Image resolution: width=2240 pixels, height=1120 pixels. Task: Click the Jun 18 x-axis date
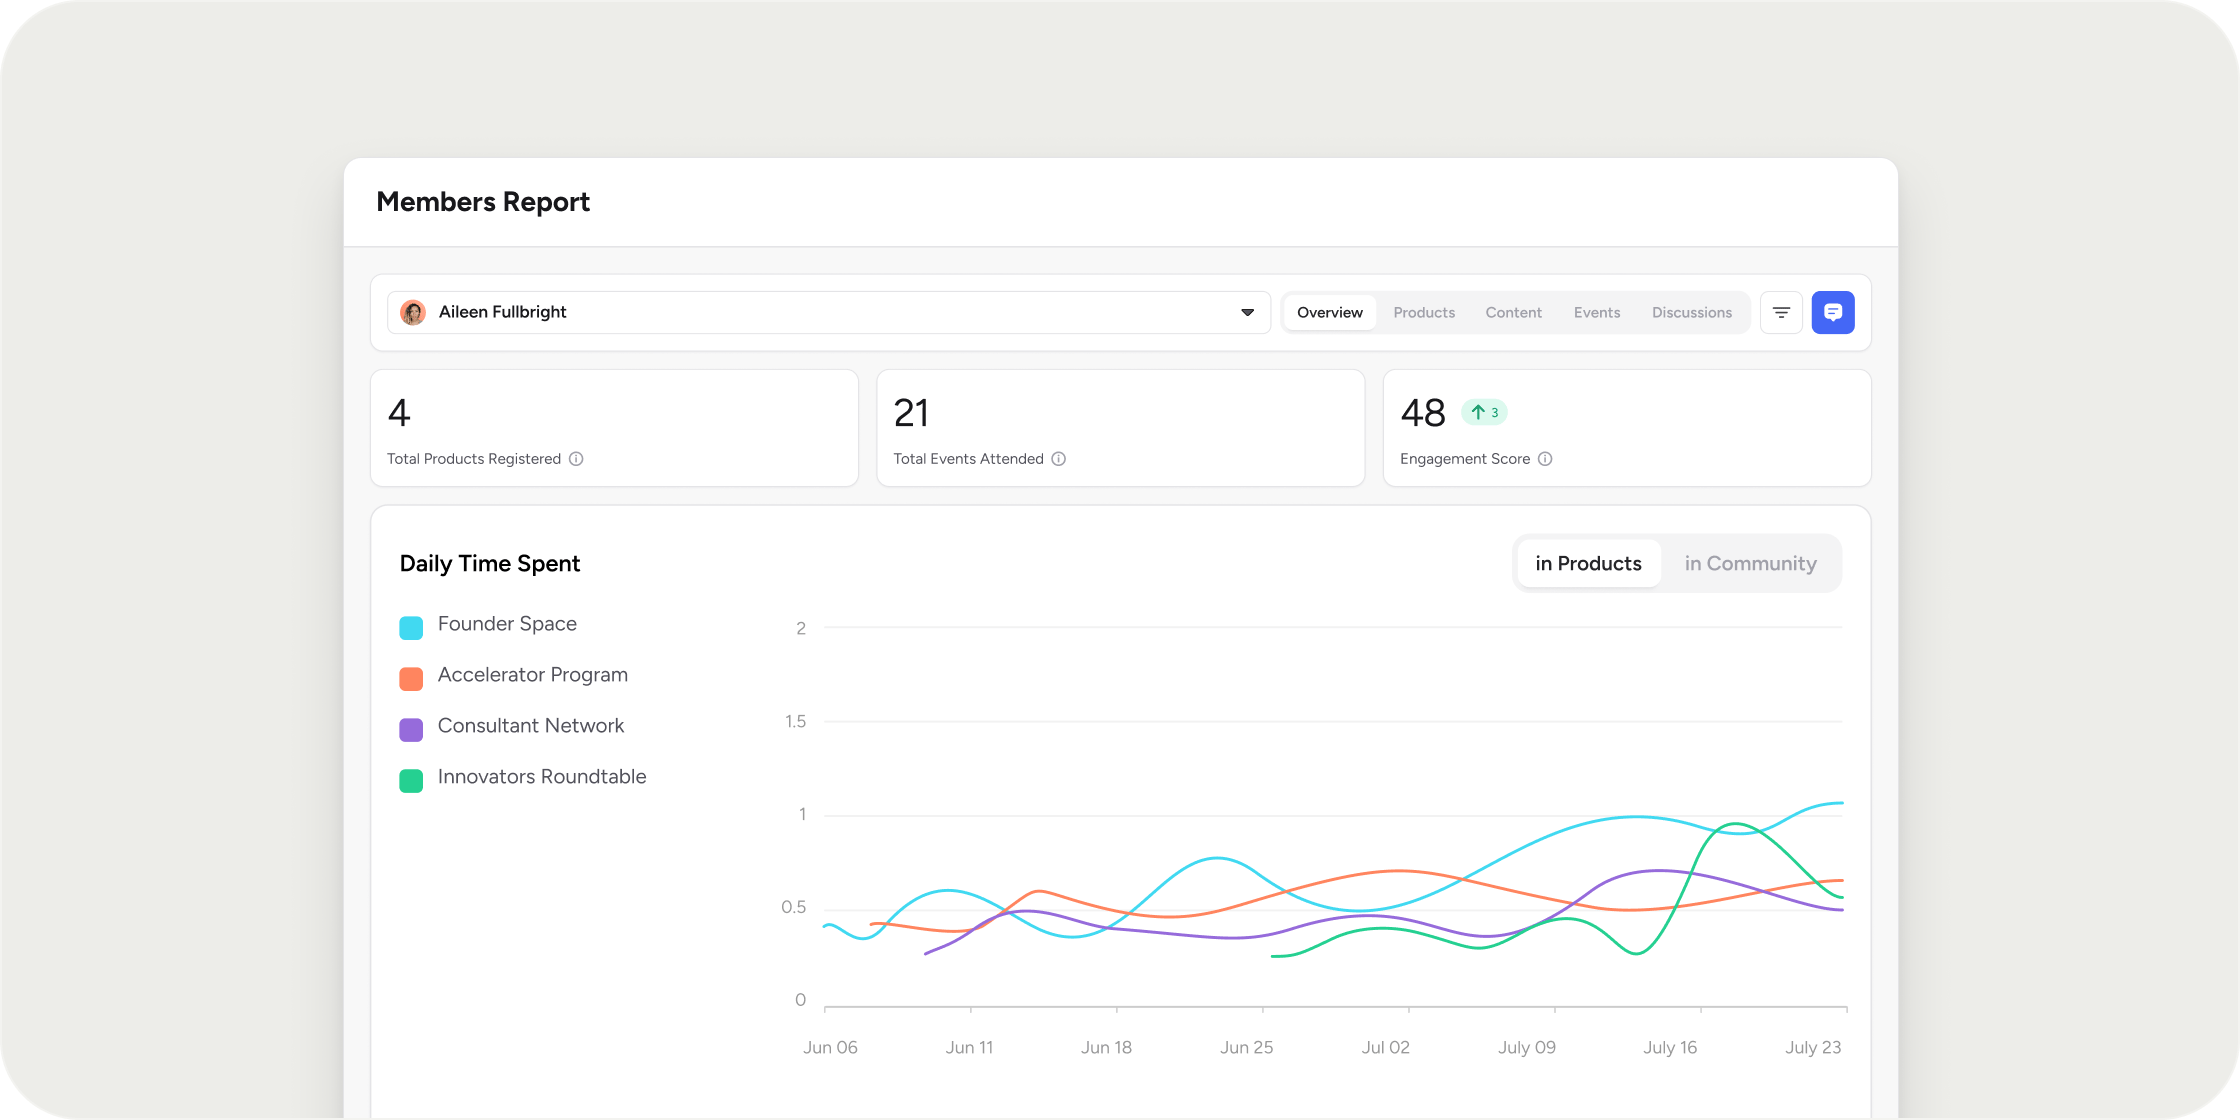point(1106,1048)
